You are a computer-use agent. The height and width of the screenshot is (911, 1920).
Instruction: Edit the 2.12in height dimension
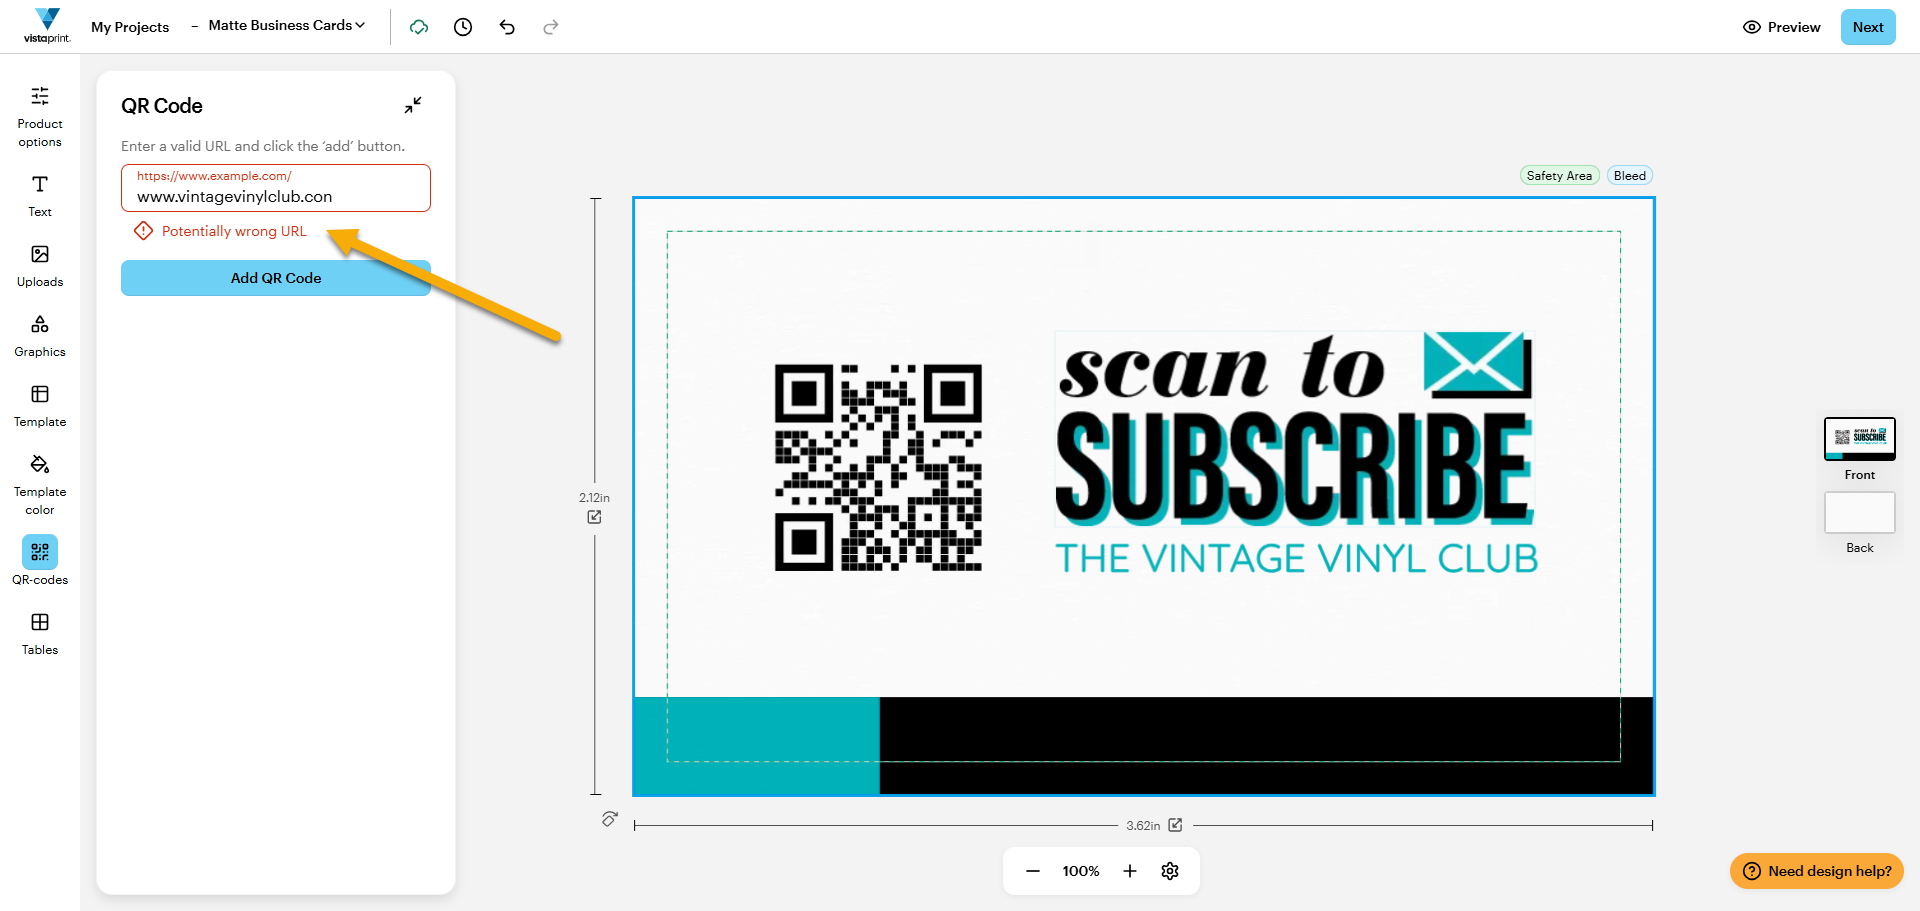click(x=594, y=517)
